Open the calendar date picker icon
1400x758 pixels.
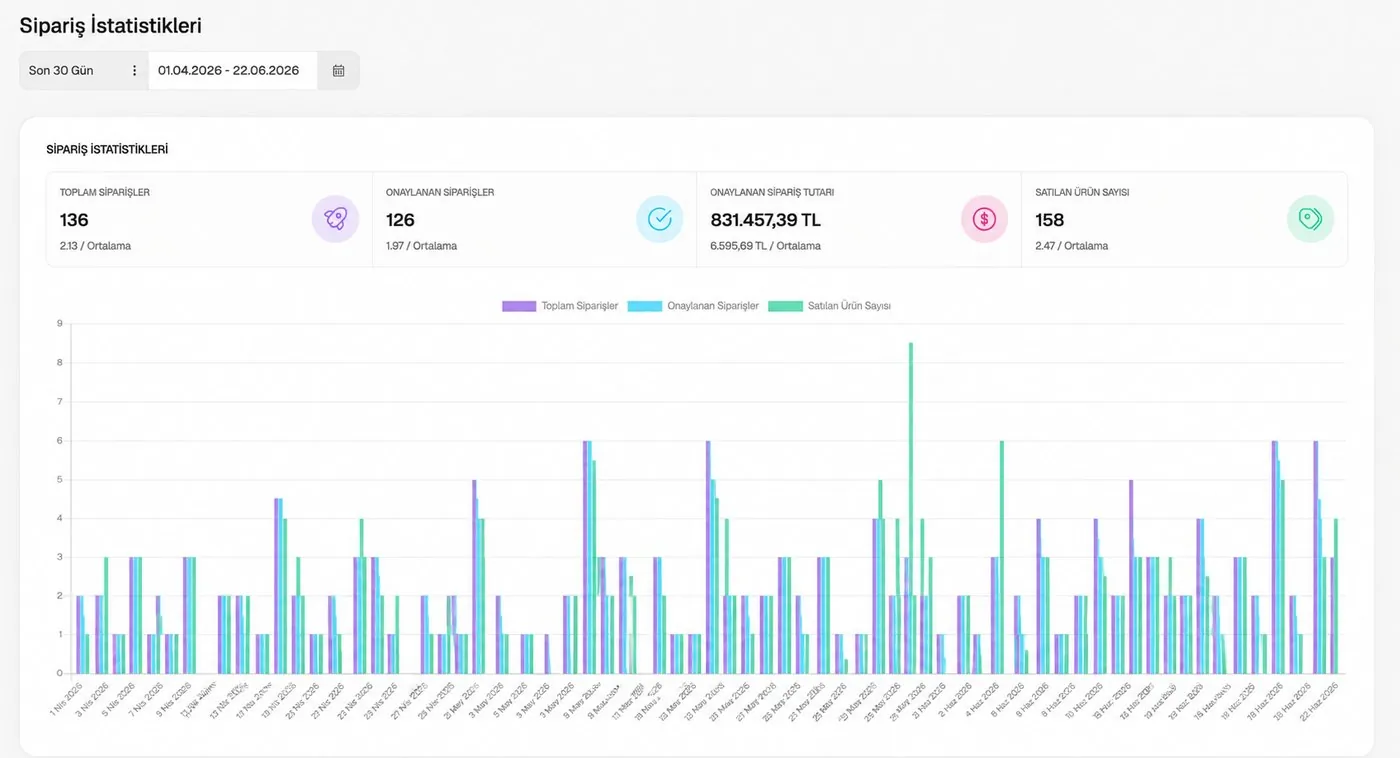(338, 71)
